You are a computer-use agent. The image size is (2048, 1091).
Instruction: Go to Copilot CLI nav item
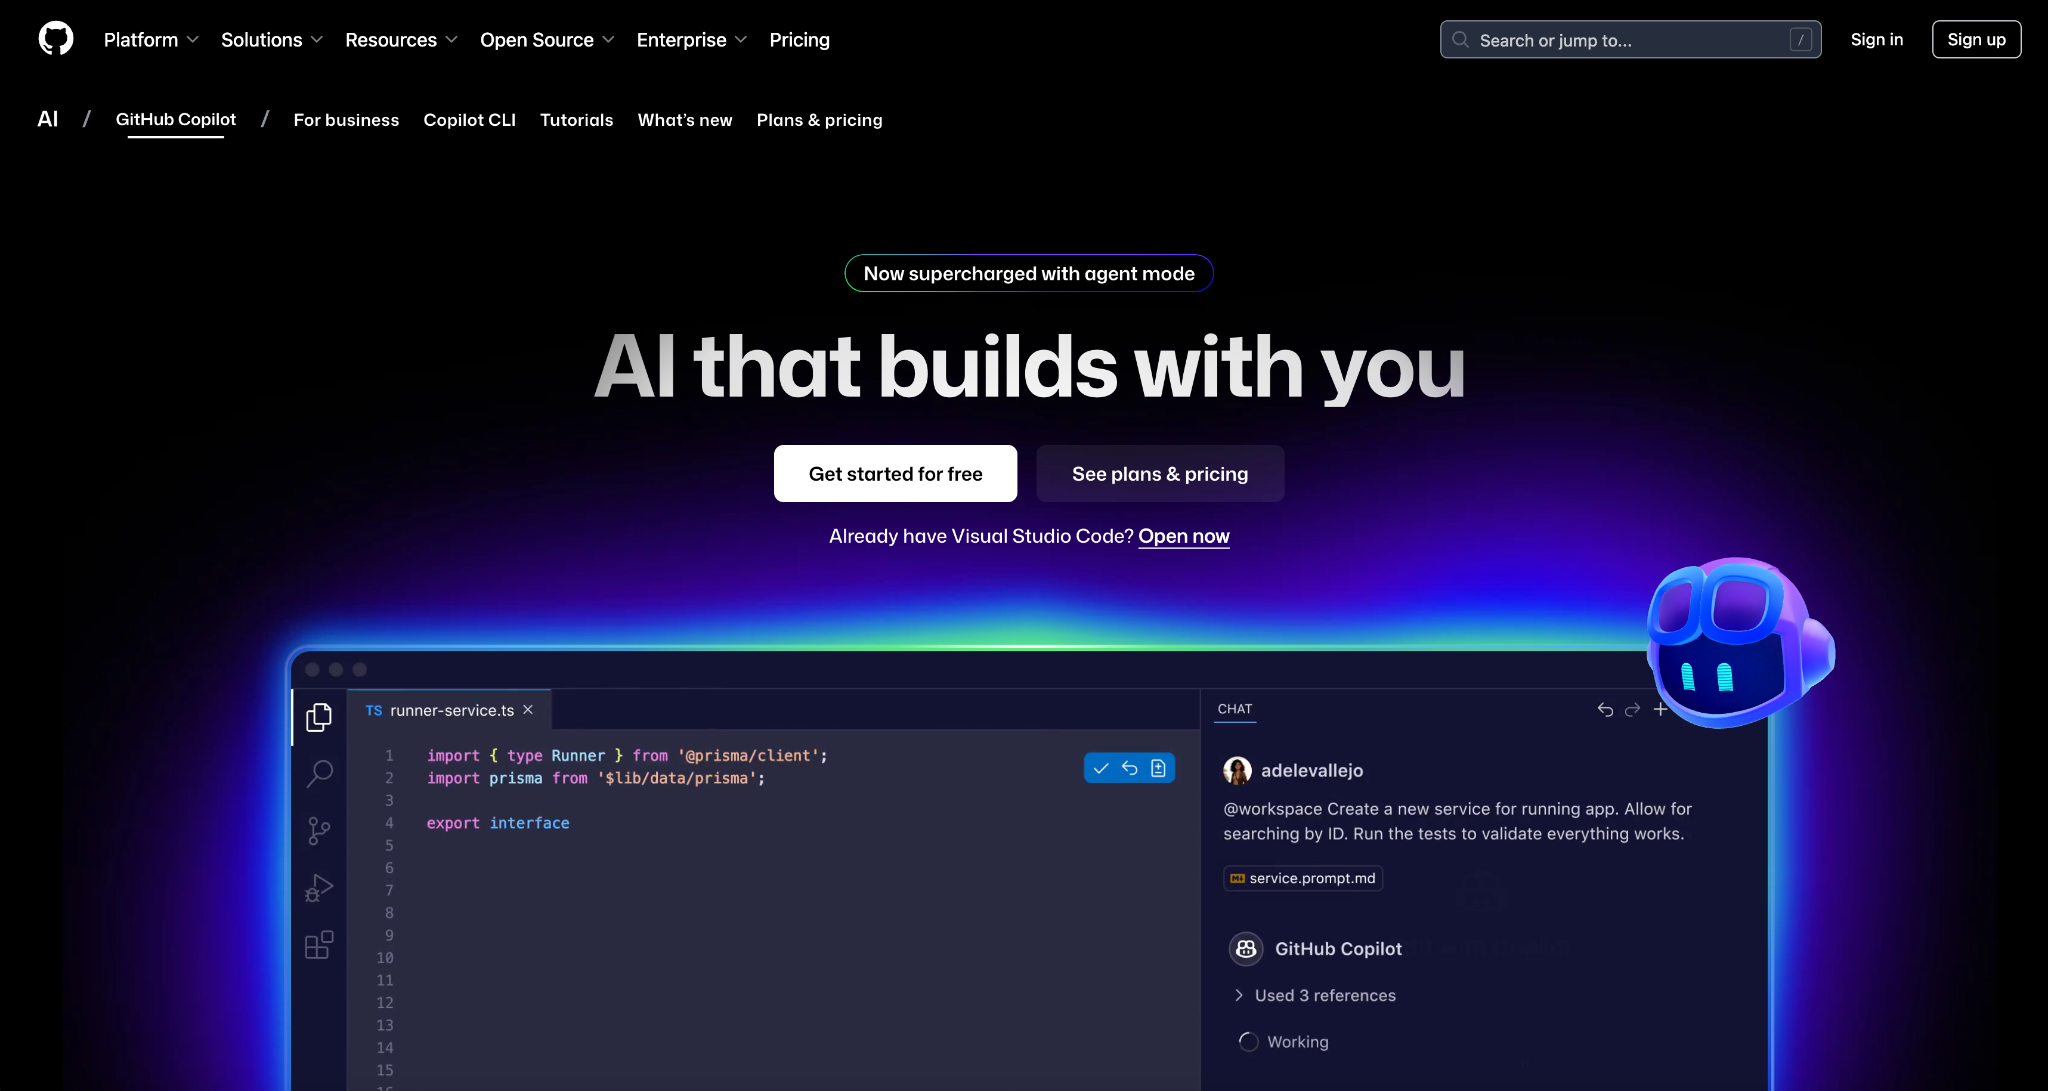(x=469, y=120)
